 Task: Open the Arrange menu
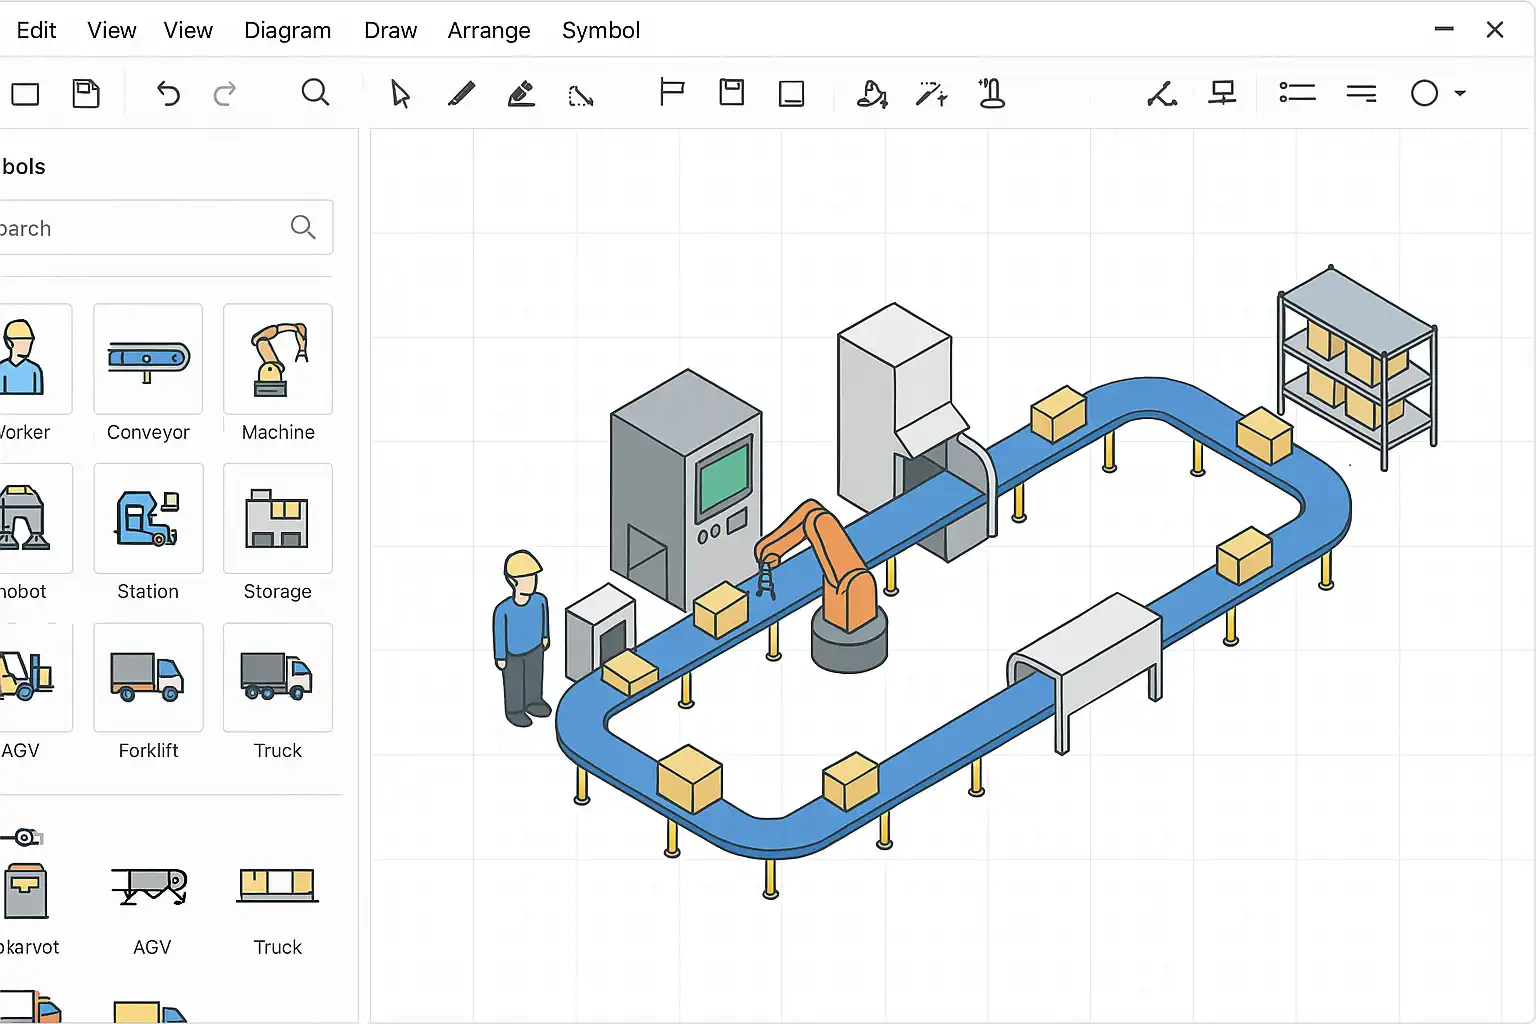tap(488, 30)
